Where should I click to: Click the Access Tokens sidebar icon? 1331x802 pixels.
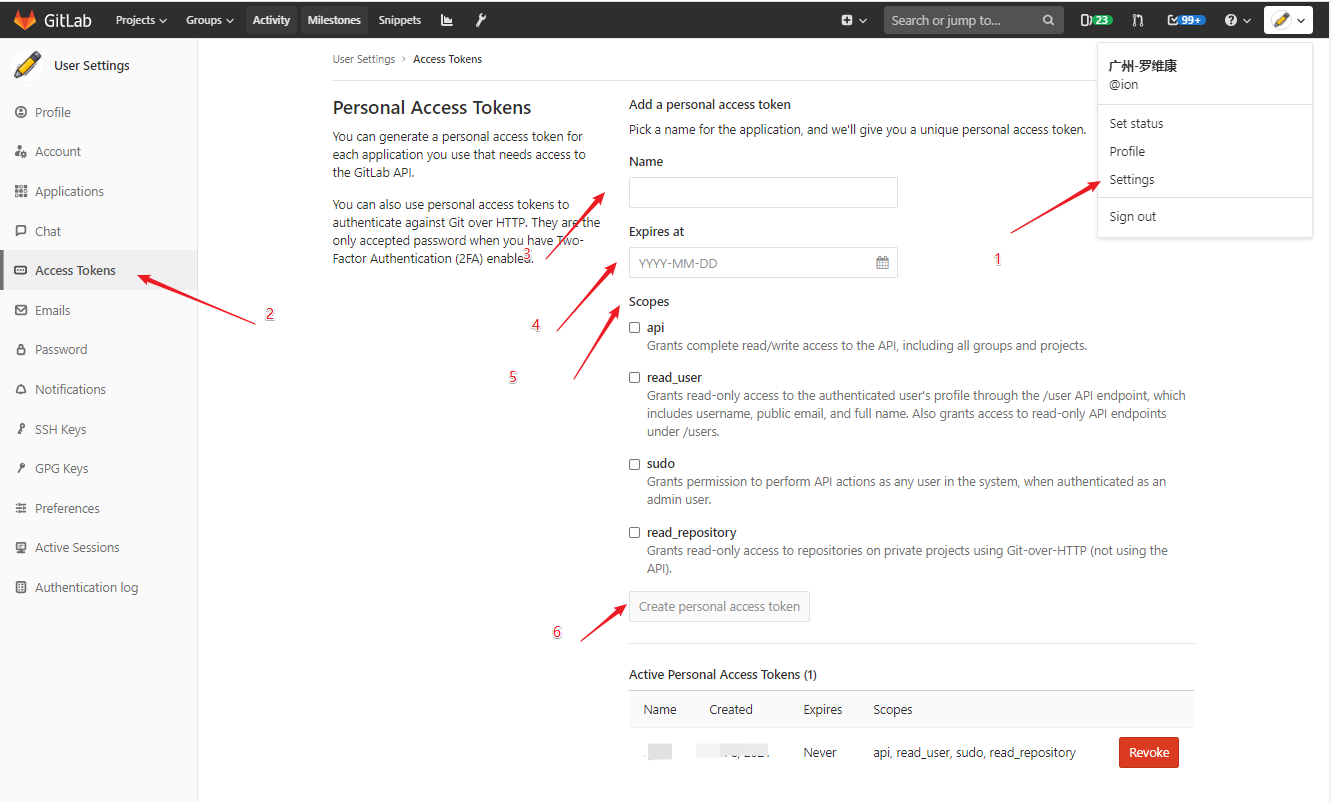tap(21, 270)
